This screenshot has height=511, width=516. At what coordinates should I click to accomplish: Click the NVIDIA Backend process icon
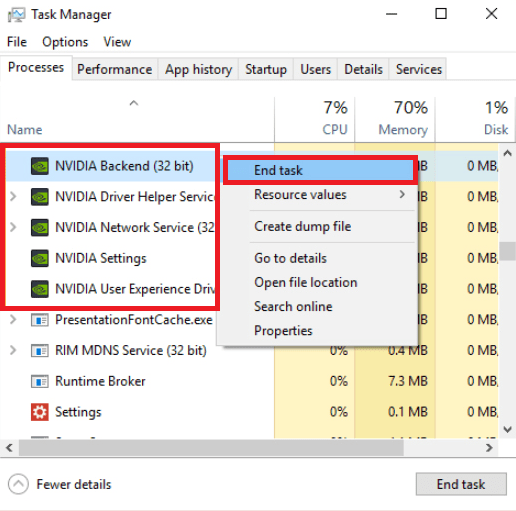40,166
